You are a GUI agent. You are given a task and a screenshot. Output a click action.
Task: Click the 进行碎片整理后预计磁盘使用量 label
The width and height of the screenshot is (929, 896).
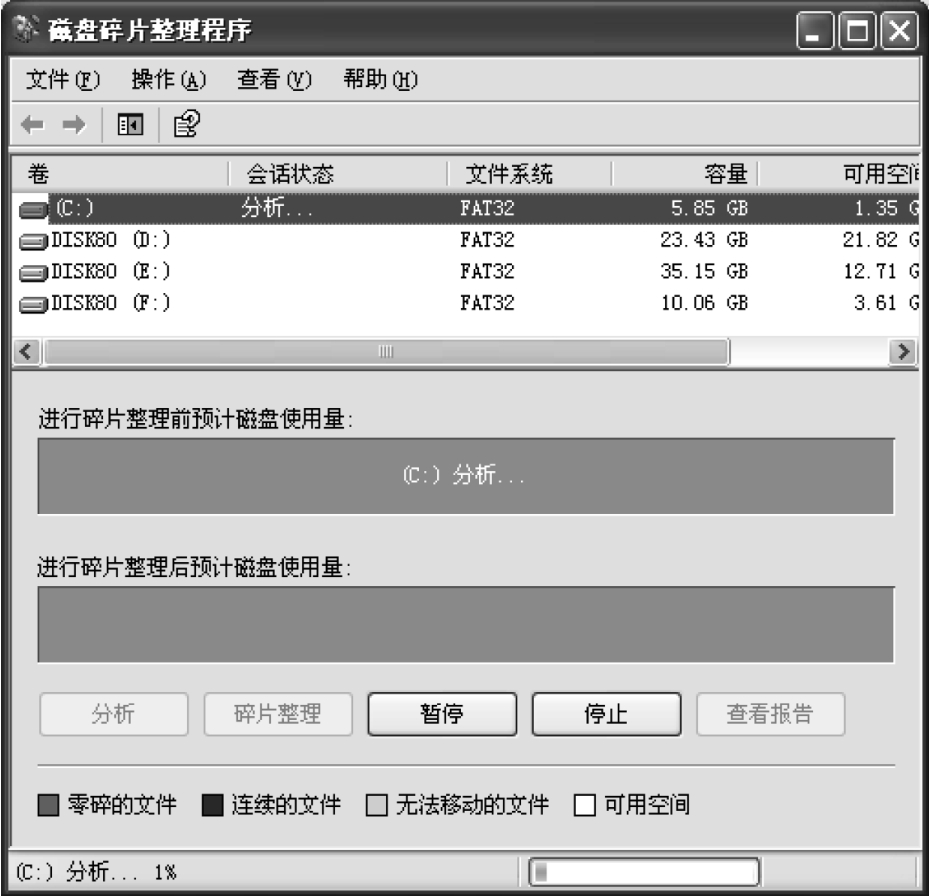[194, 567]
